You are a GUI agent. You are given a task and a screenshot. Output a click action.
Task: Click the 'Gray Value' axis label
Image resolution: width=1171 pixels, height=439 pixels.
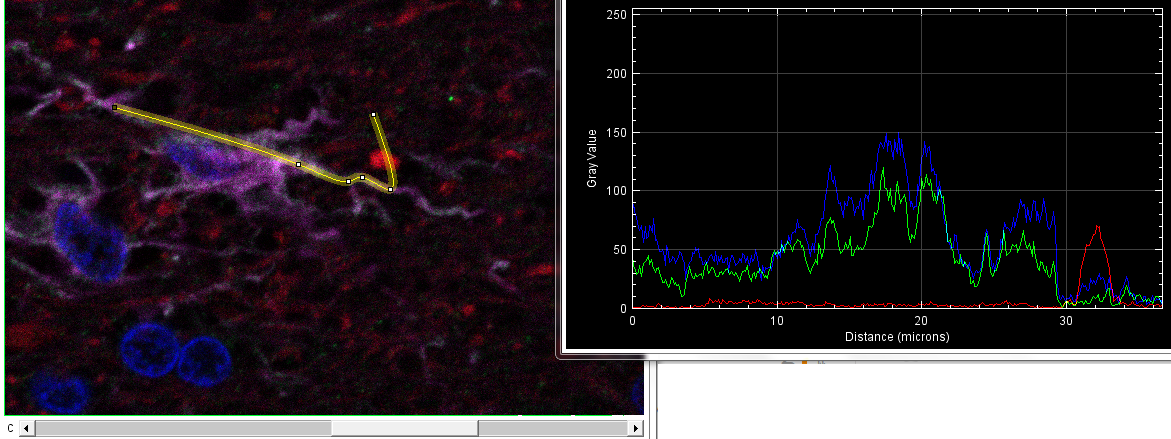[592, 160]
